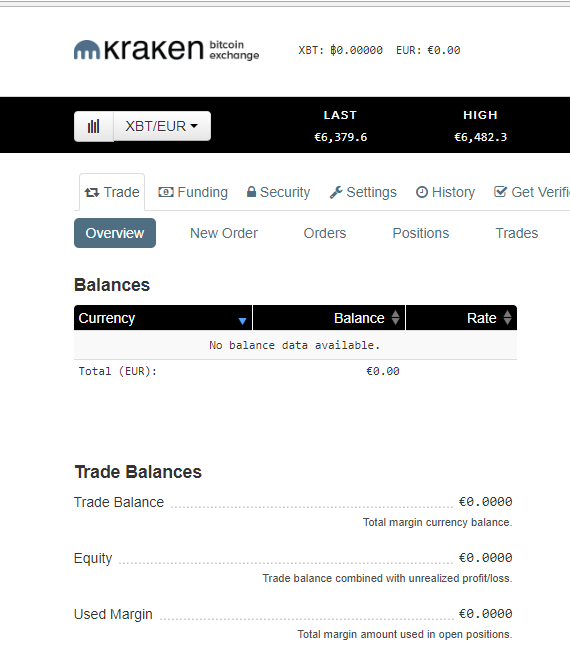This screenshot has width=570, height=663.
Task: Sort by Balance column arrows
Action: pos(395,318)
